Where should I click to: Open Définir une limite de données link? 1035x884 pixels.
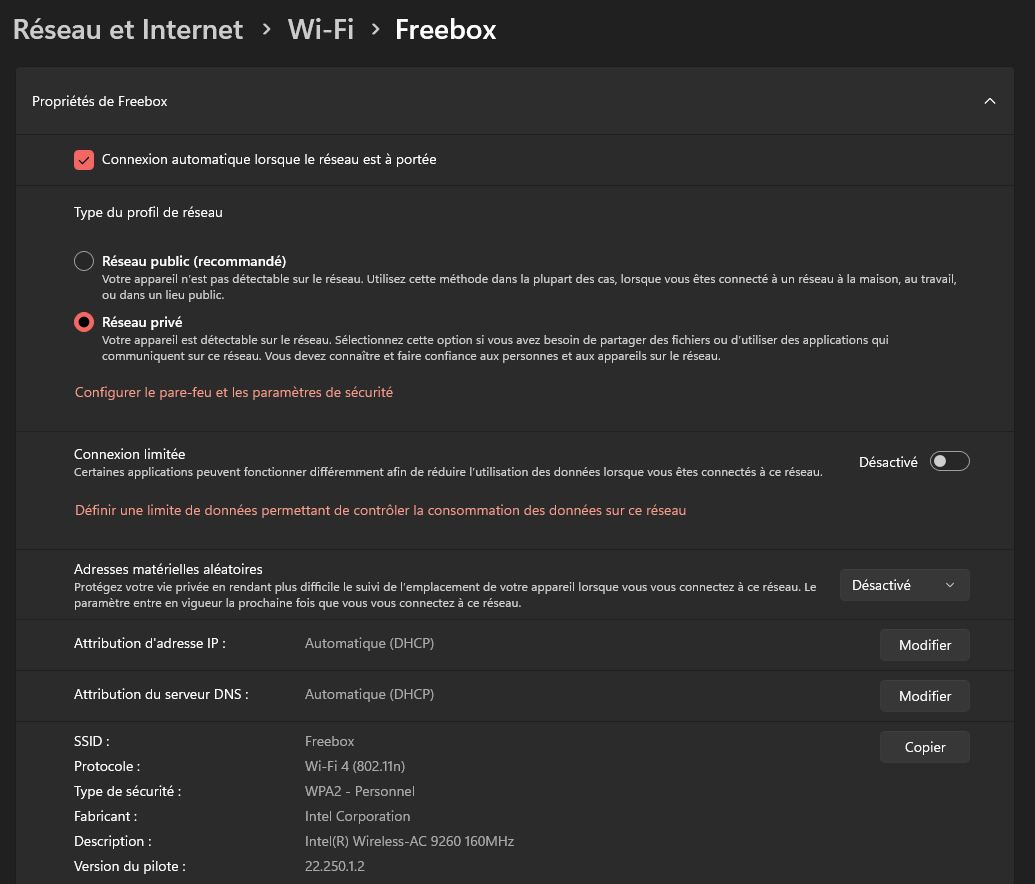coord(380,510)
